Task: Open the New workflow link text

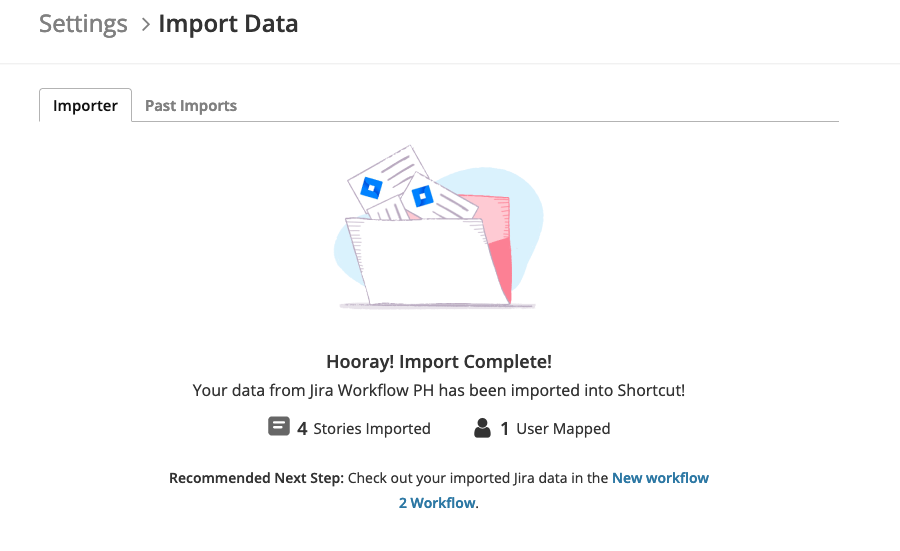Action: 660,478
